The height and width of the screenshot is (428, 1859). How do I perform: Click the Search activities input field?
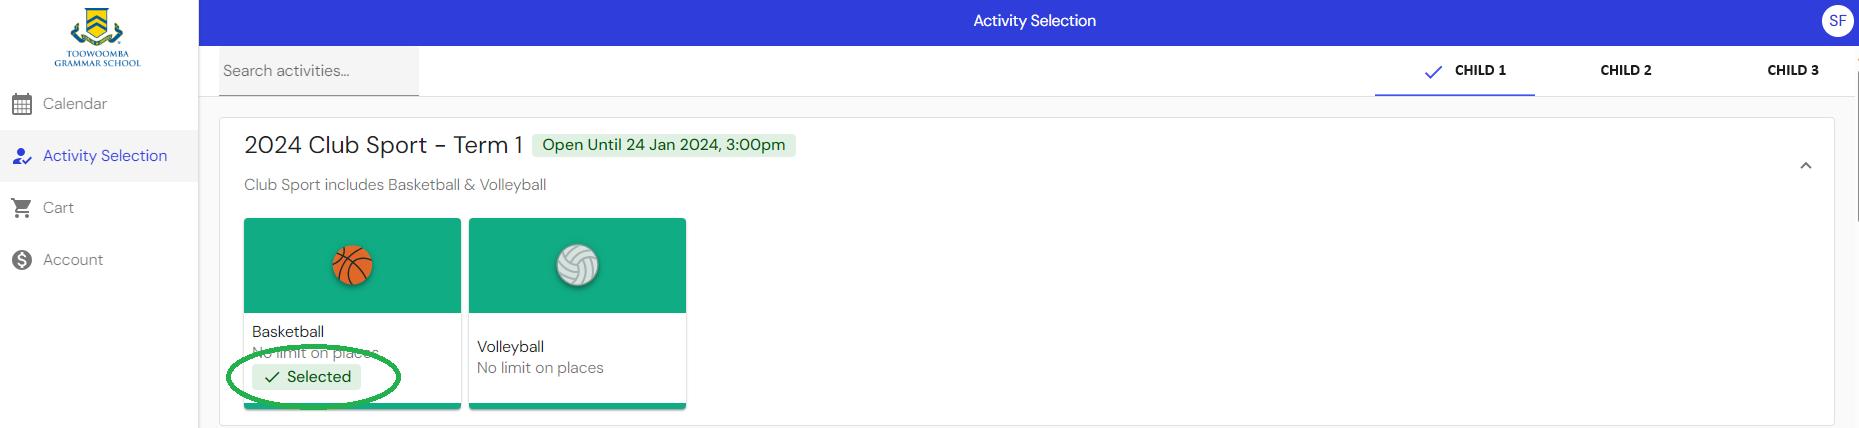tap(319, 71)
